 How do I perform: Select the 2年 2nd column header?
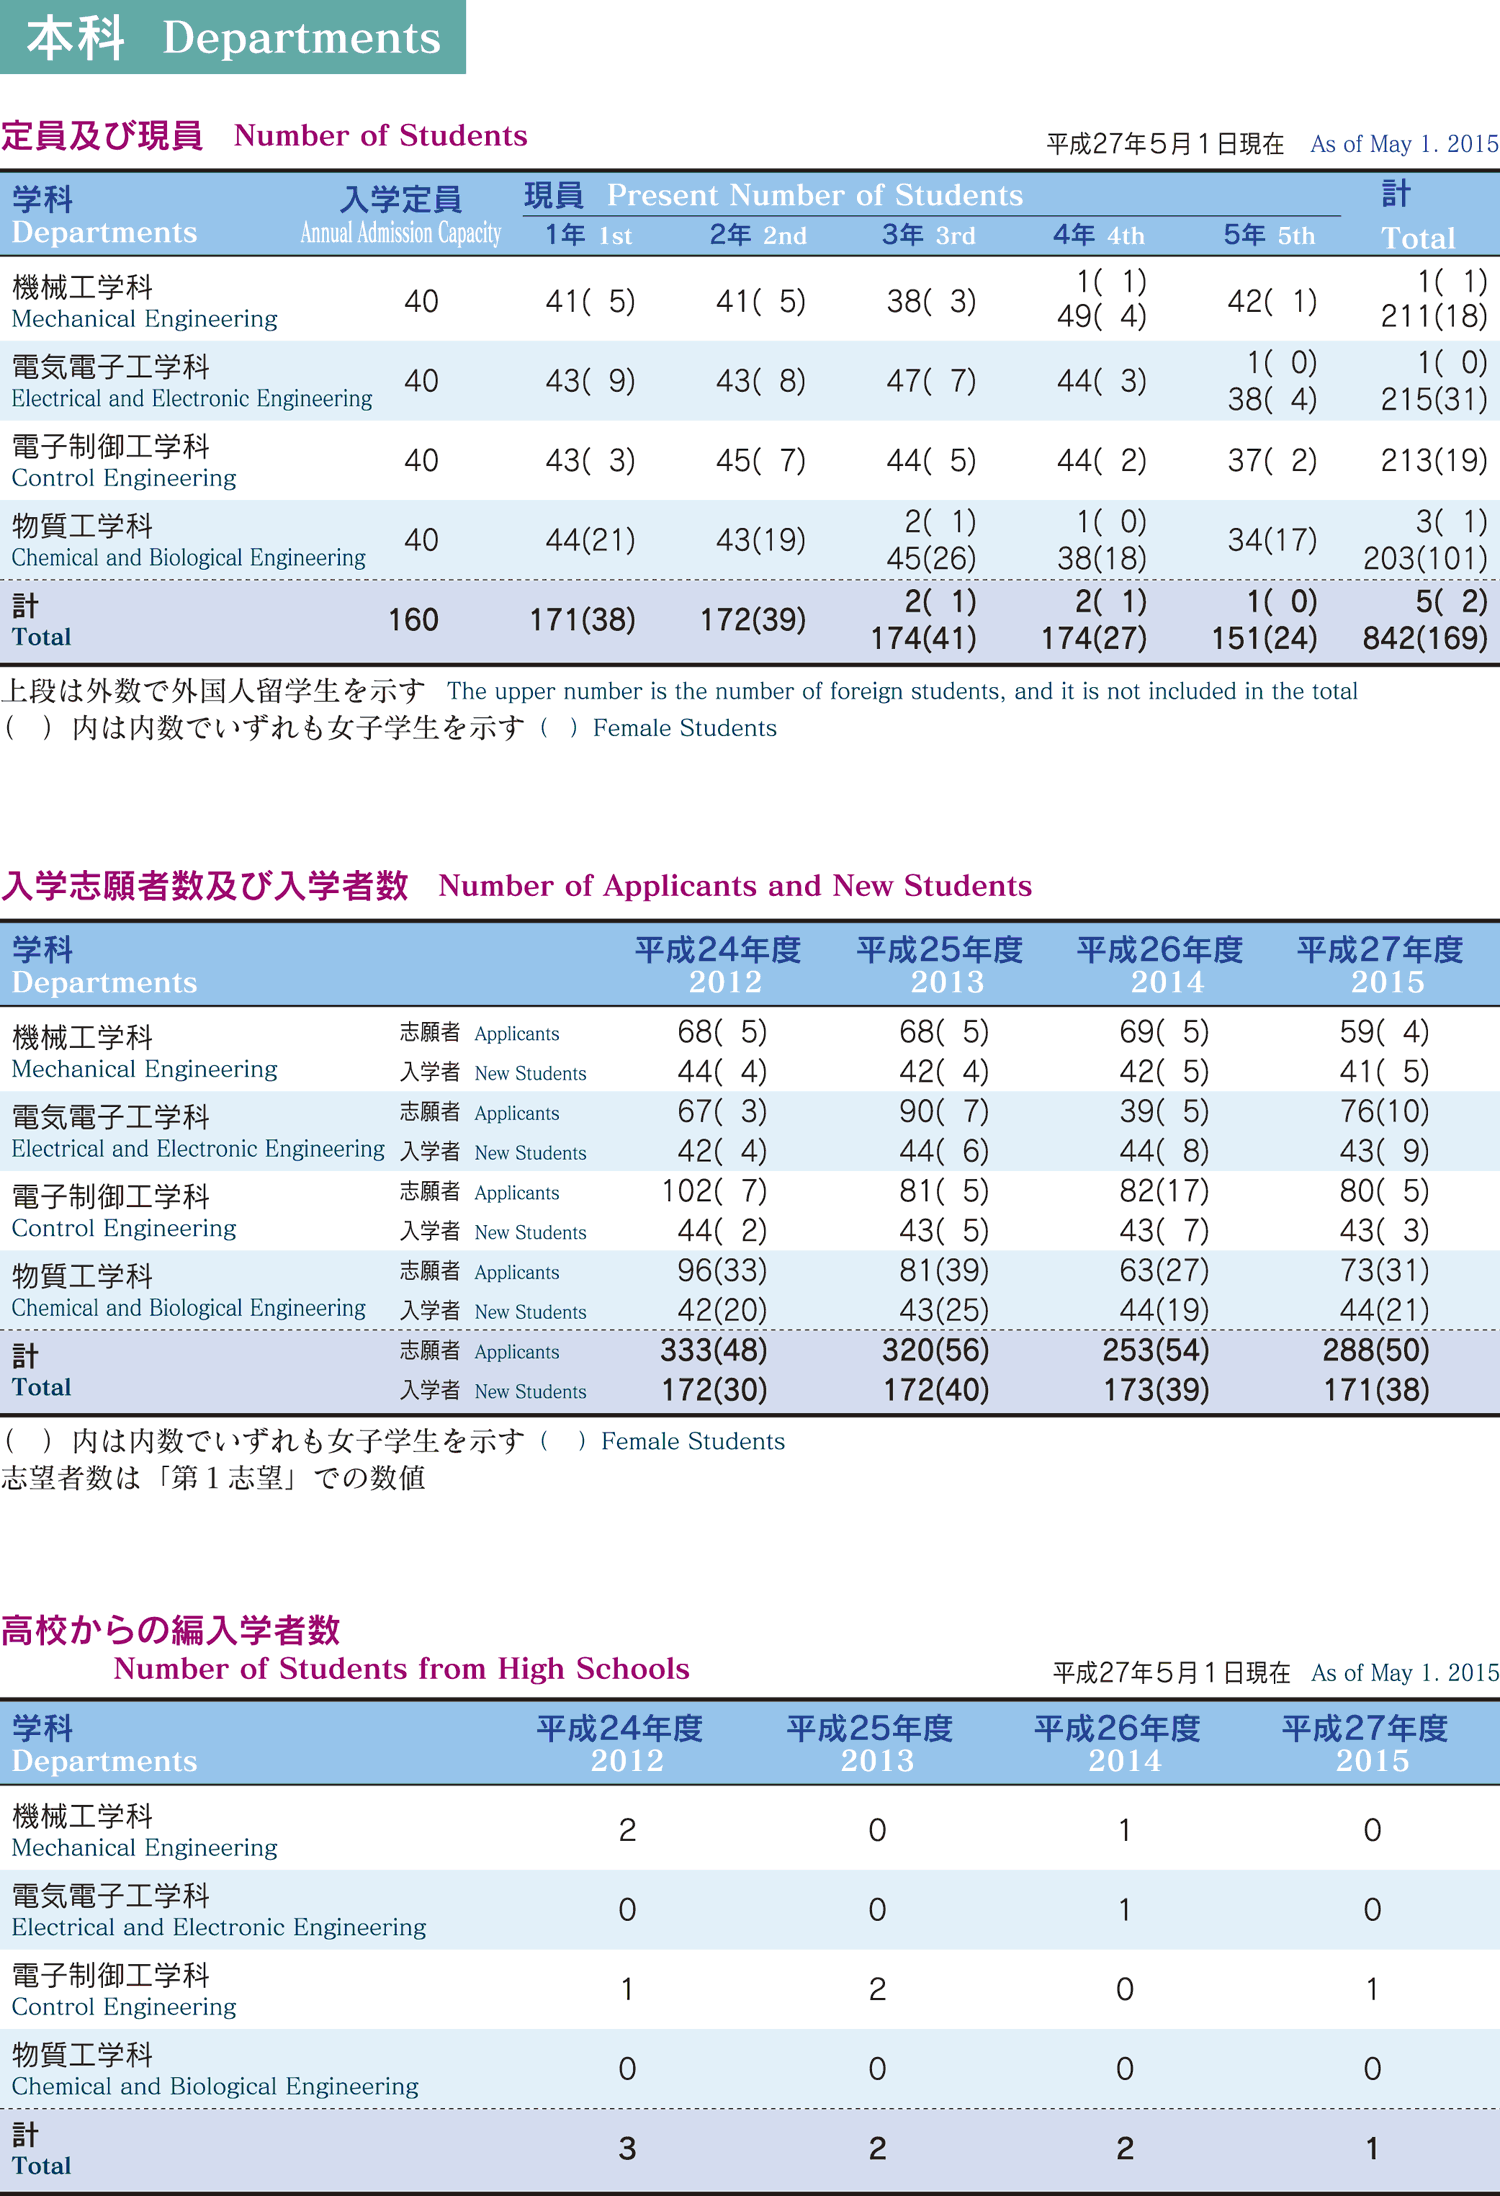tap(758, 235)
